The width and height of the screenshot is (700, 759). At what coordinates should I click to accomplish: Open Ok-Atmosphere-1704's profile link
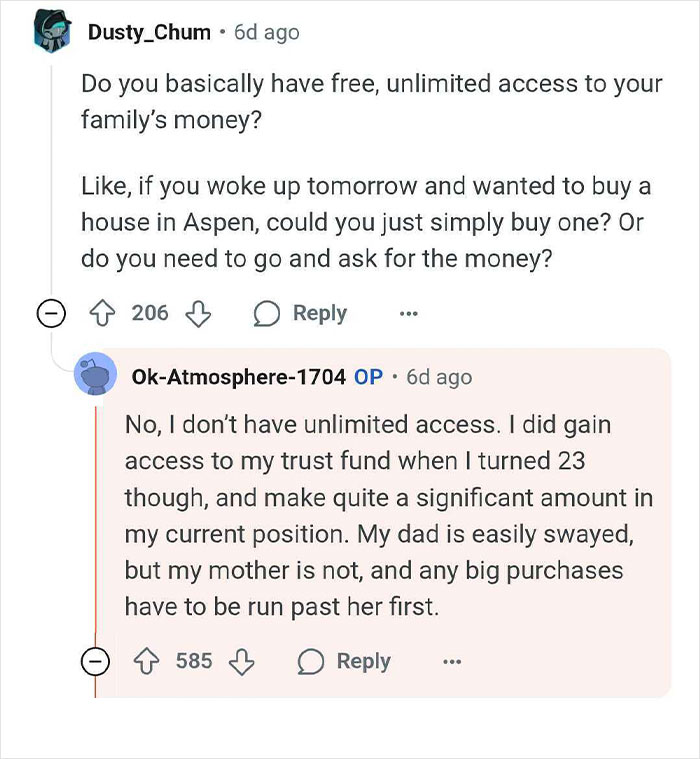click(x=237, y=377)
